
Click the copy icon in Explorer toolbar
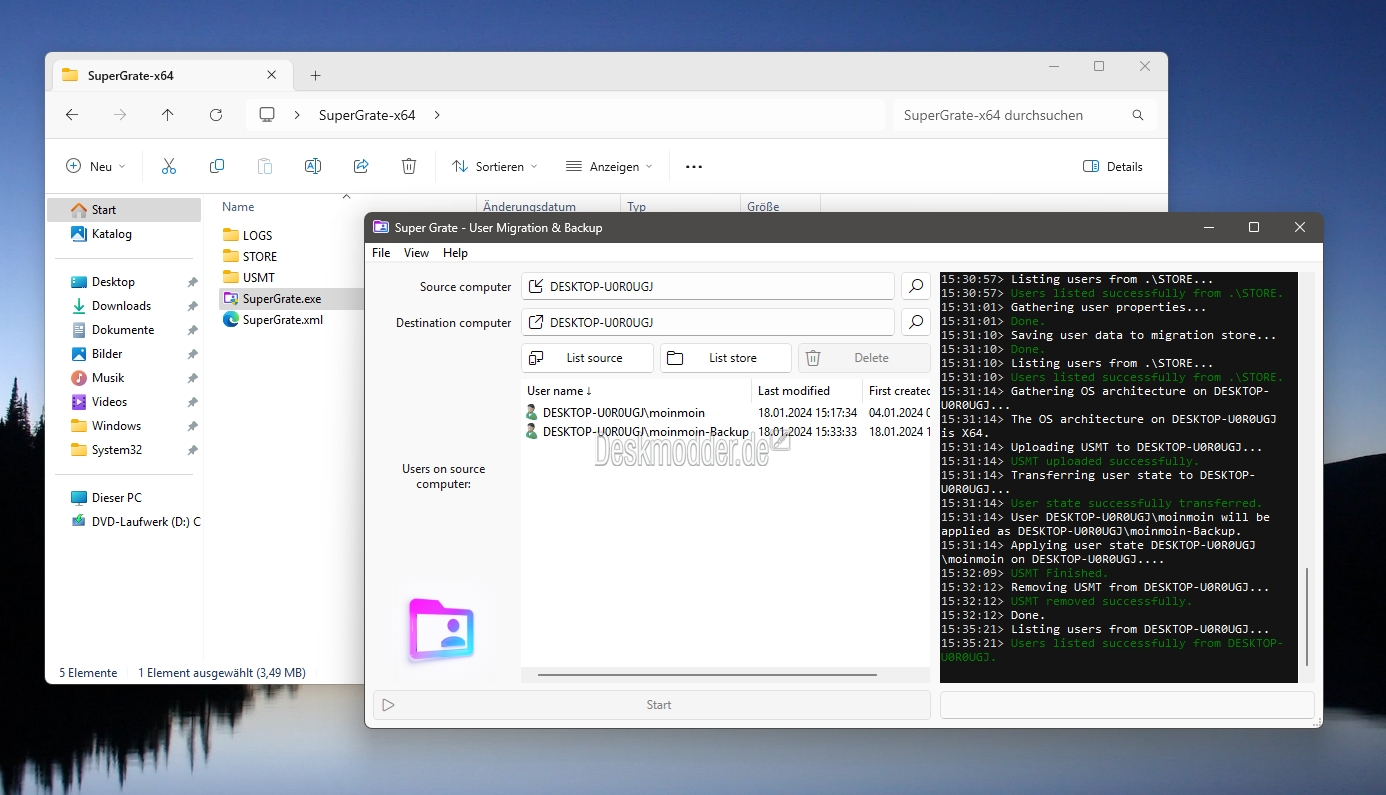(217, 167)
